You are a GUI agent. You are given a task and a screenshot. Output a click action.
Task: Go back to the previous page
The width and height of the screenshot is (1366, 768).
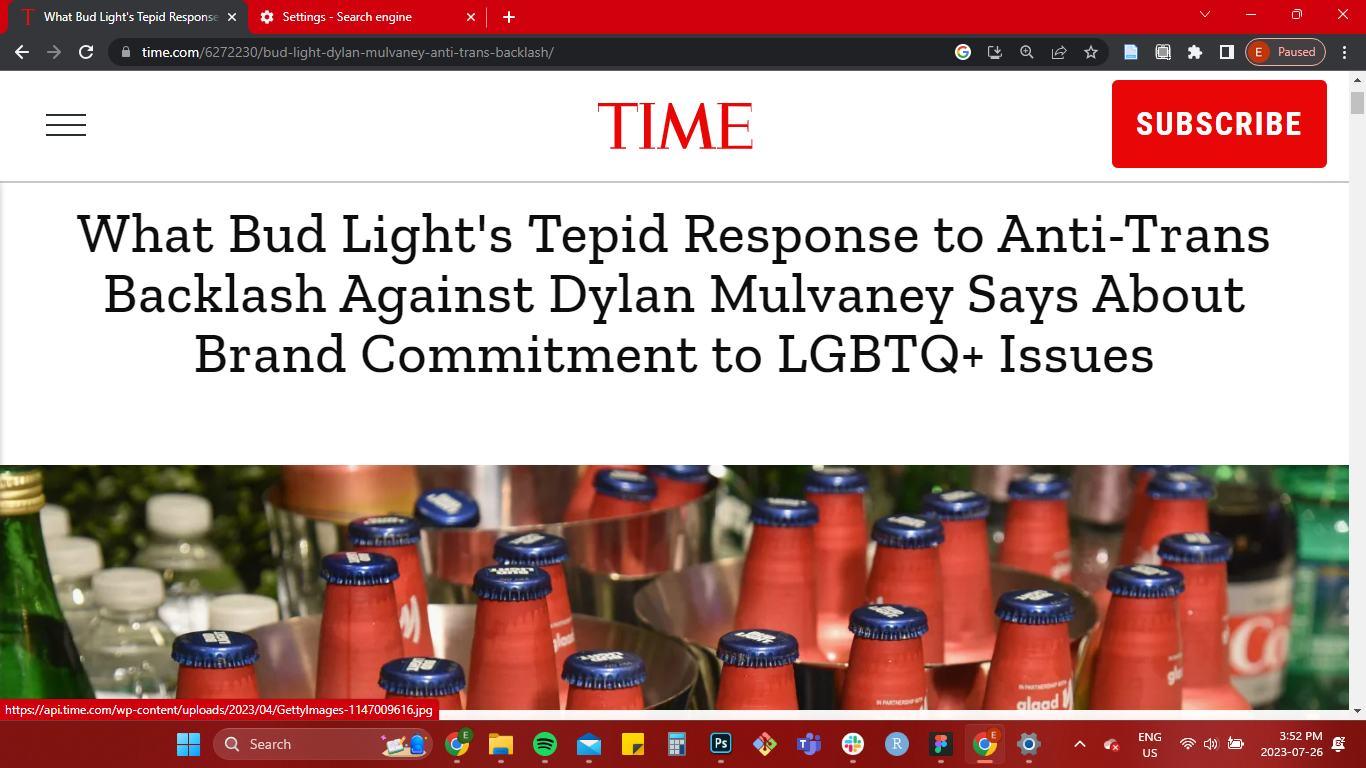(x=22, y=52)
